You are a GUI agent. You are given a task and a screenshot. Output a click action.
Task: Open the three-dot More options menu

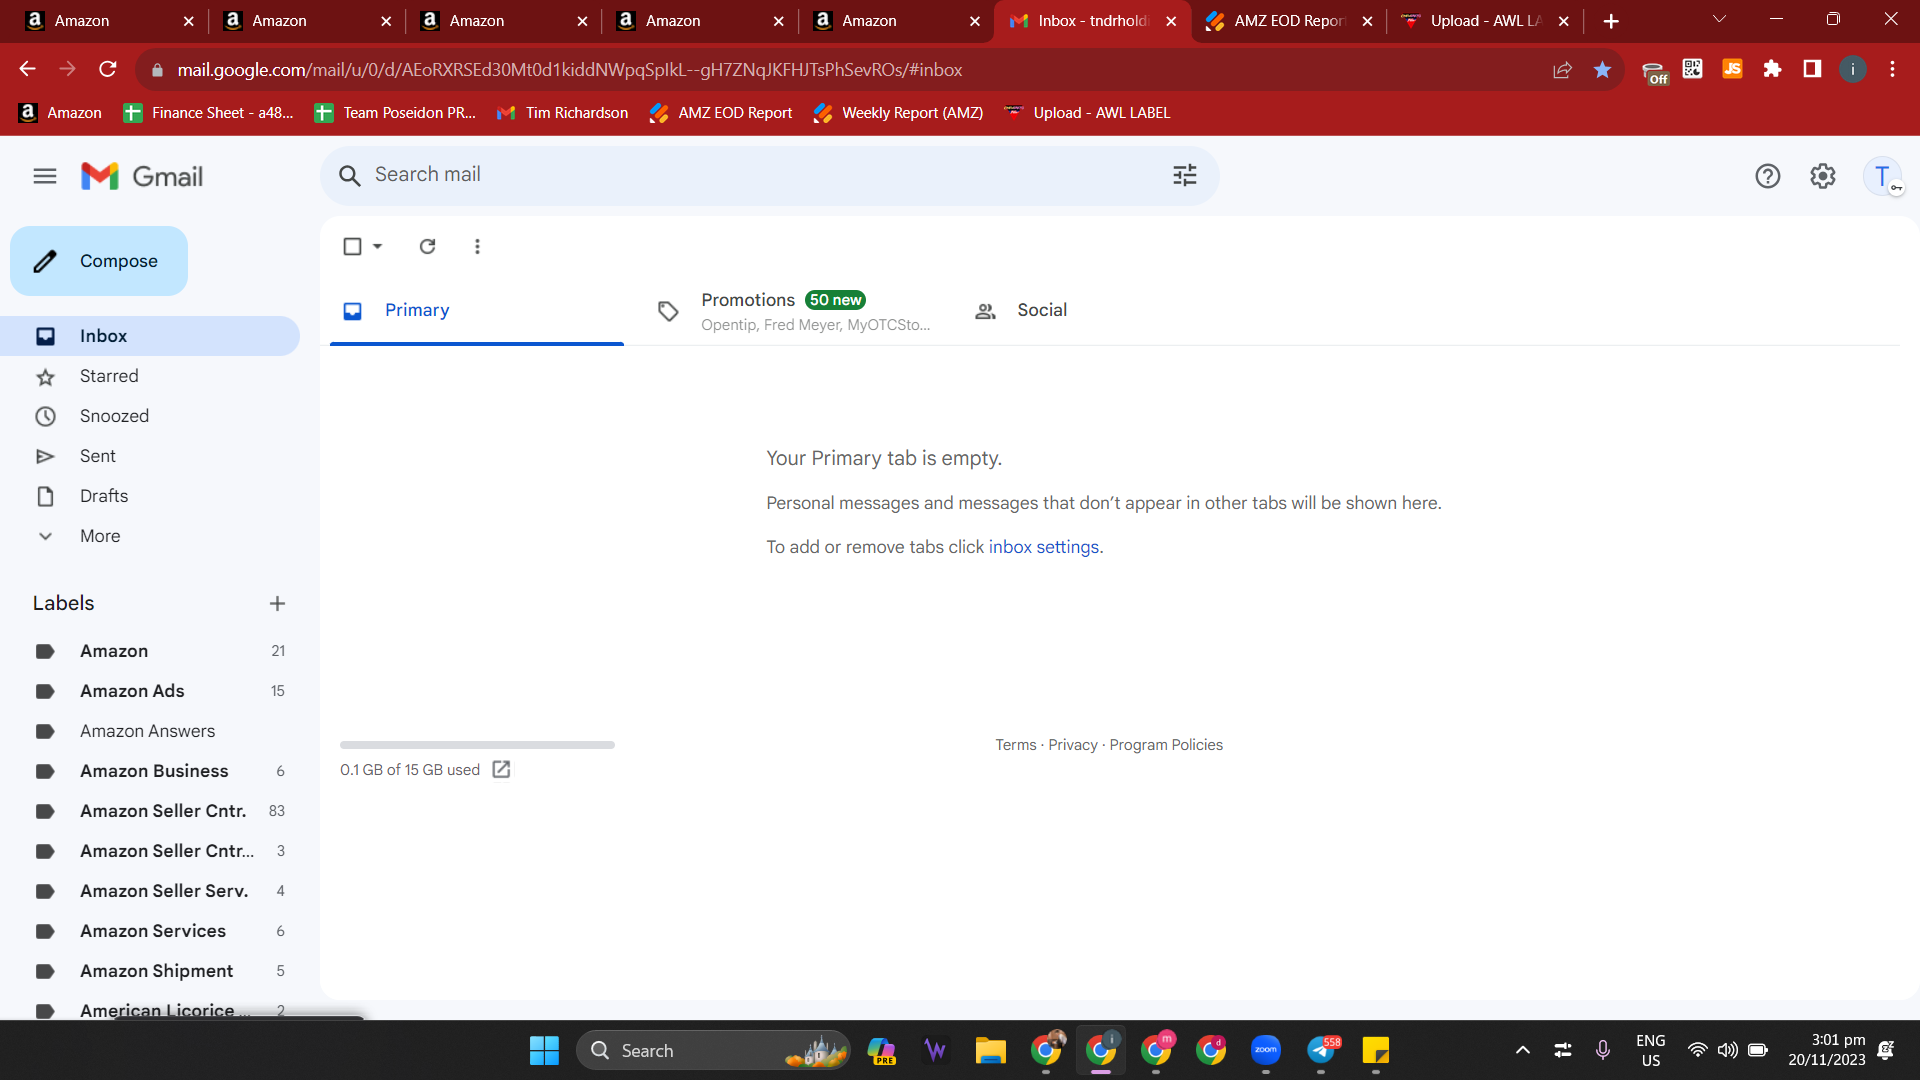pyautogui.click(x=477, y=247)
